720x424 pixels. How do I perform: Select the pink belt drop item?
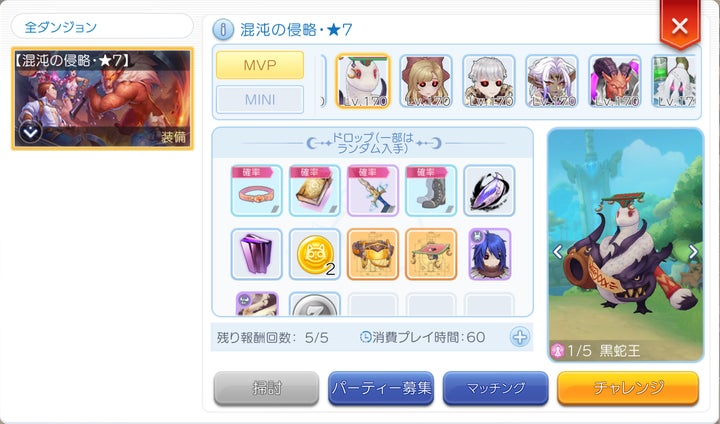257,191
